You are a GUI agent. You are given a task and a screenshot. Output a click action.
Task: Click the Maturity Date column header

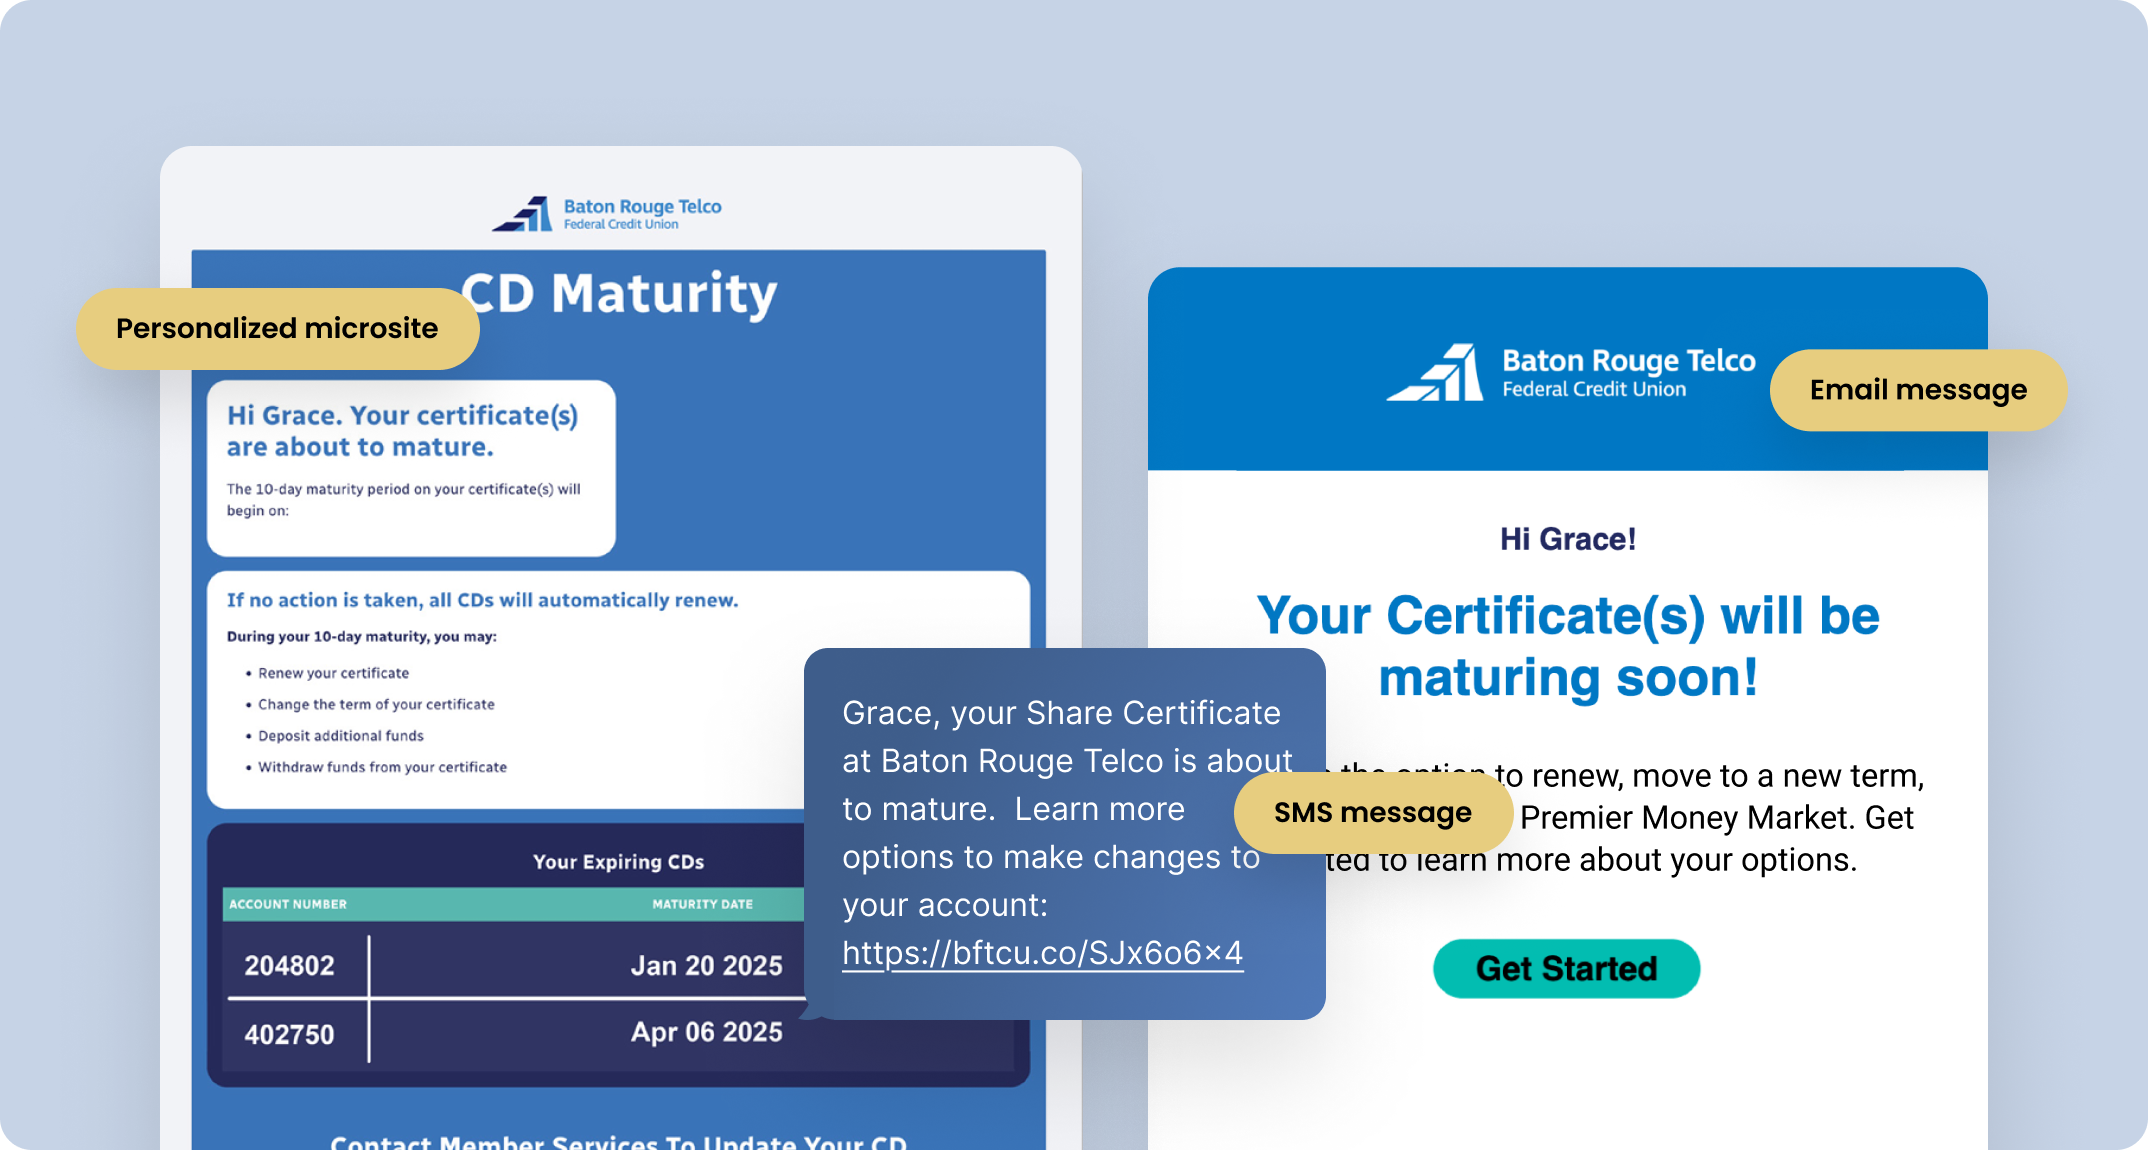point(702,904)
